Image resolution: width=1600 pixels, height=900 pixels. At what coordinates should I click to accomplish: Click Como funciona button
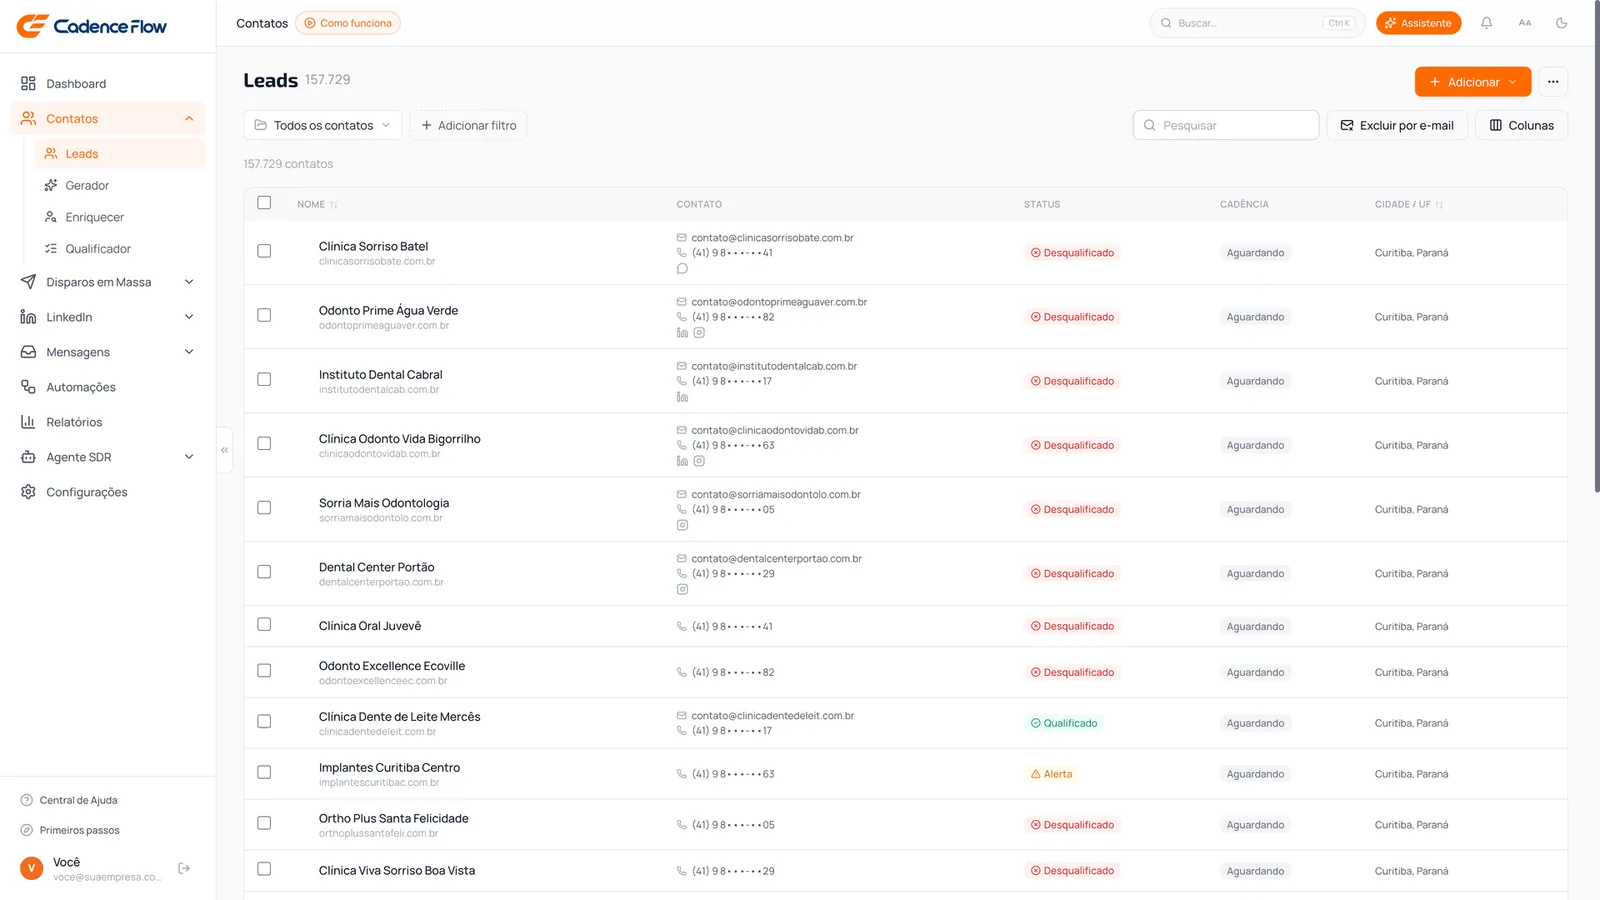[348, 23]
